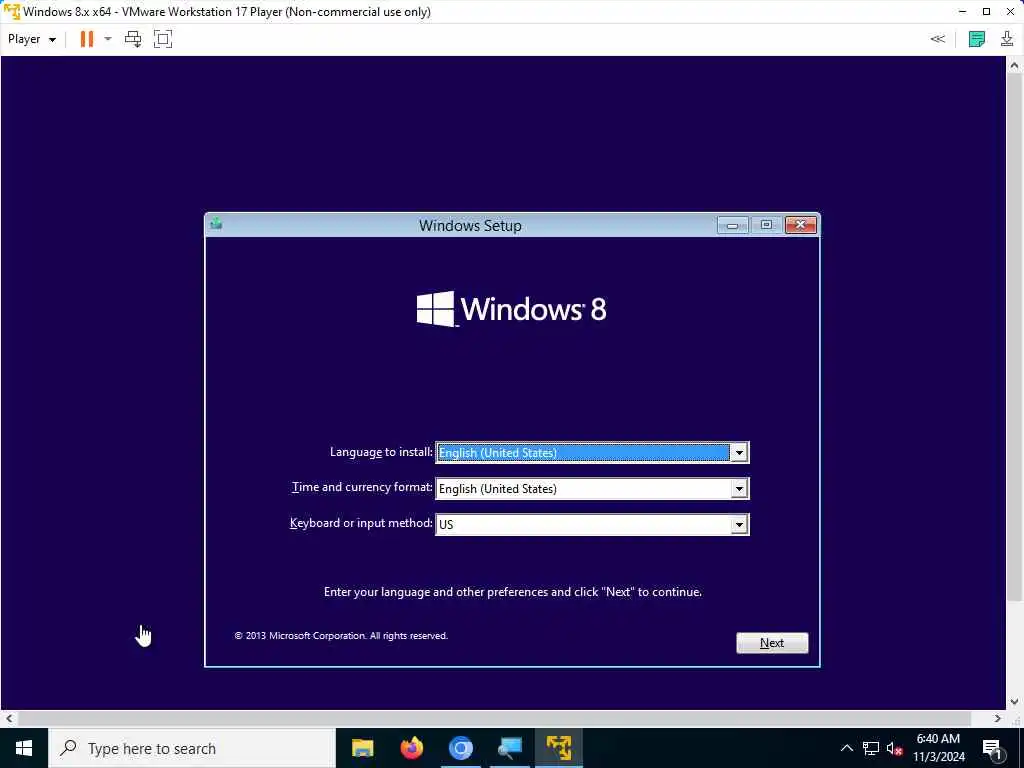This screenshot has width=1024, height=768.
Task: Maximize the Windows Setup dialog
Action: 766,225
